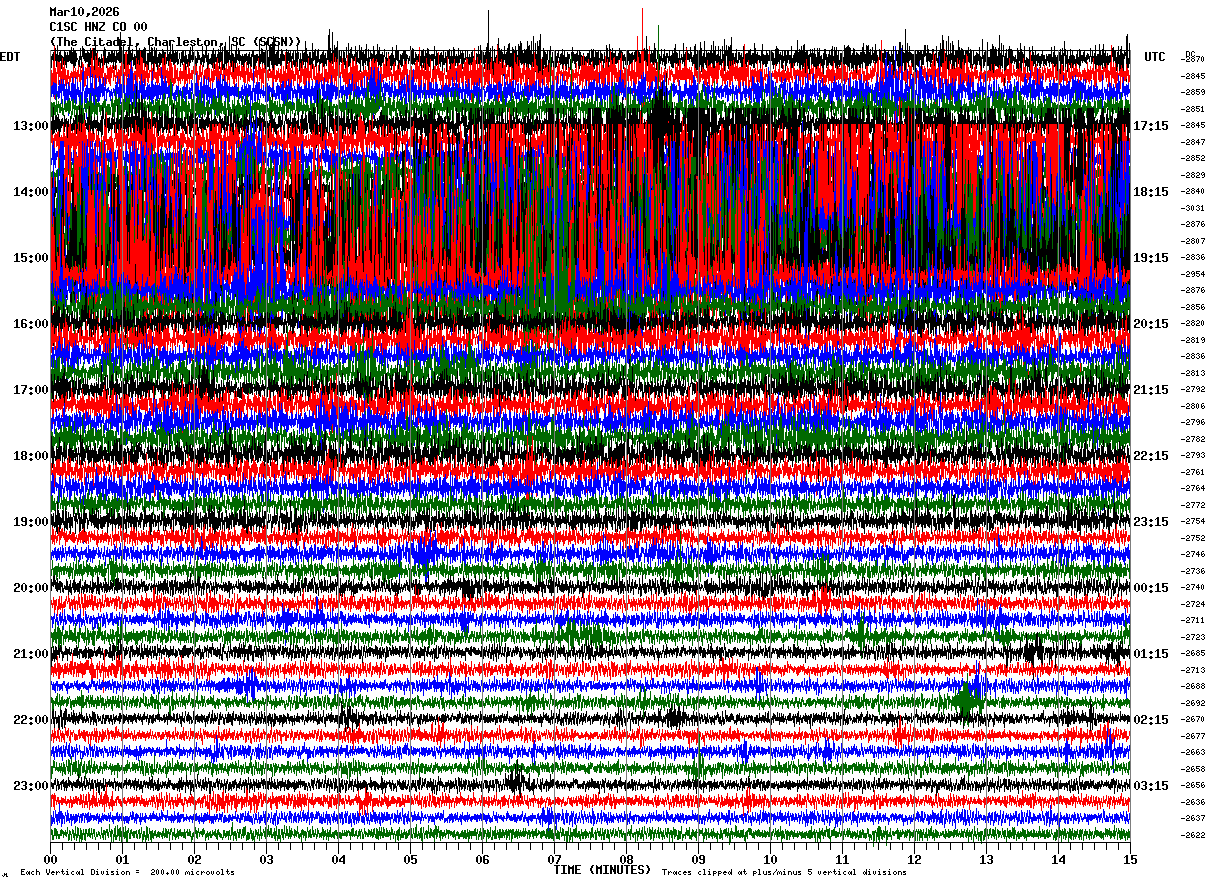Click the '22:15' UTC time label
Screen dimensions: 1210x886
click(x=1150, y=456)
